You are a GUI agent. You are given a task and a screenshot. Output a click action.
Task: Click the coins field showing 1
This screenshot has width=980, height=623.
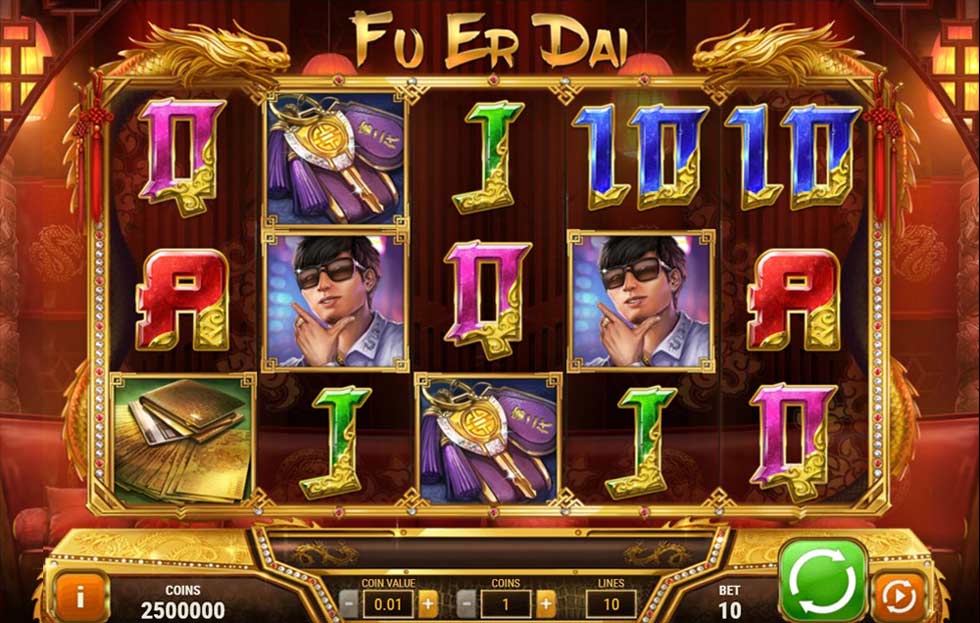(506, 604)
